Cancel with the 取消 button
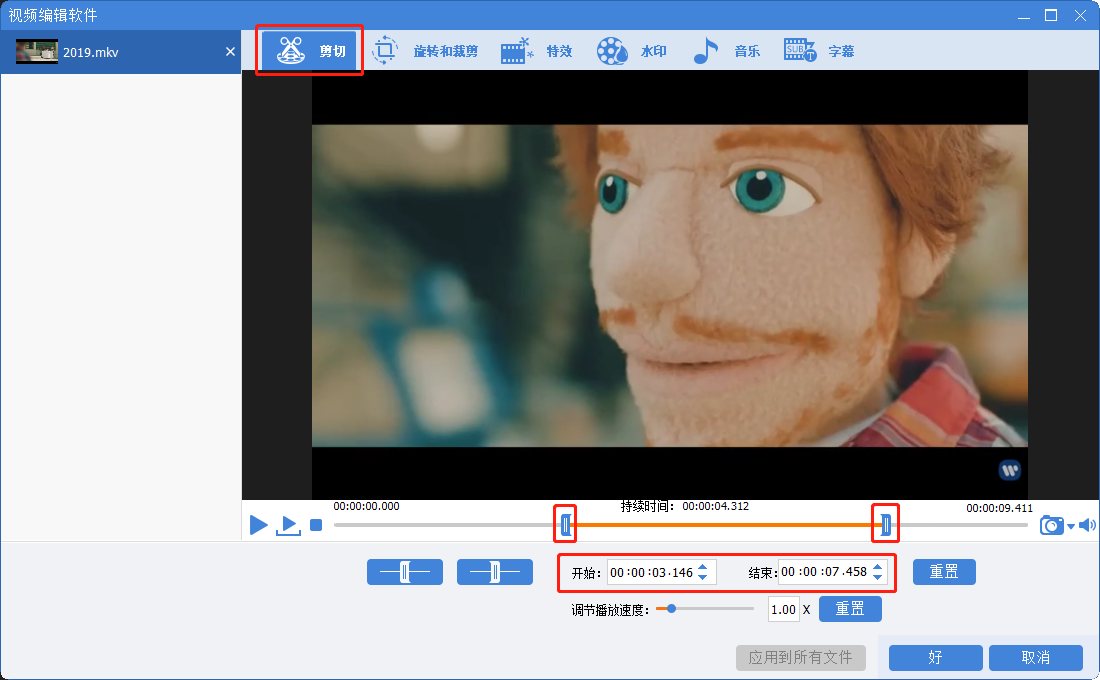Viewport: 1100px width, 680px height. 1036,658
